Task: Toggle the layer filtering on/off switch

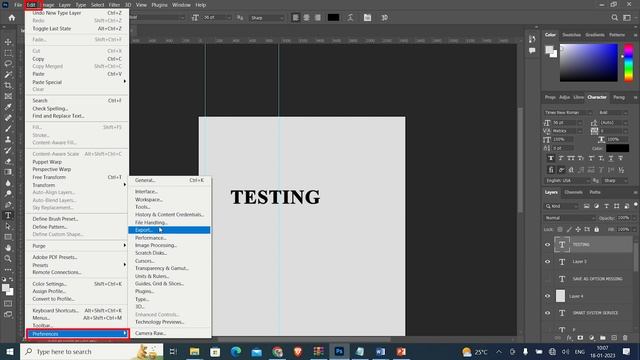Action: coord(636,204)
